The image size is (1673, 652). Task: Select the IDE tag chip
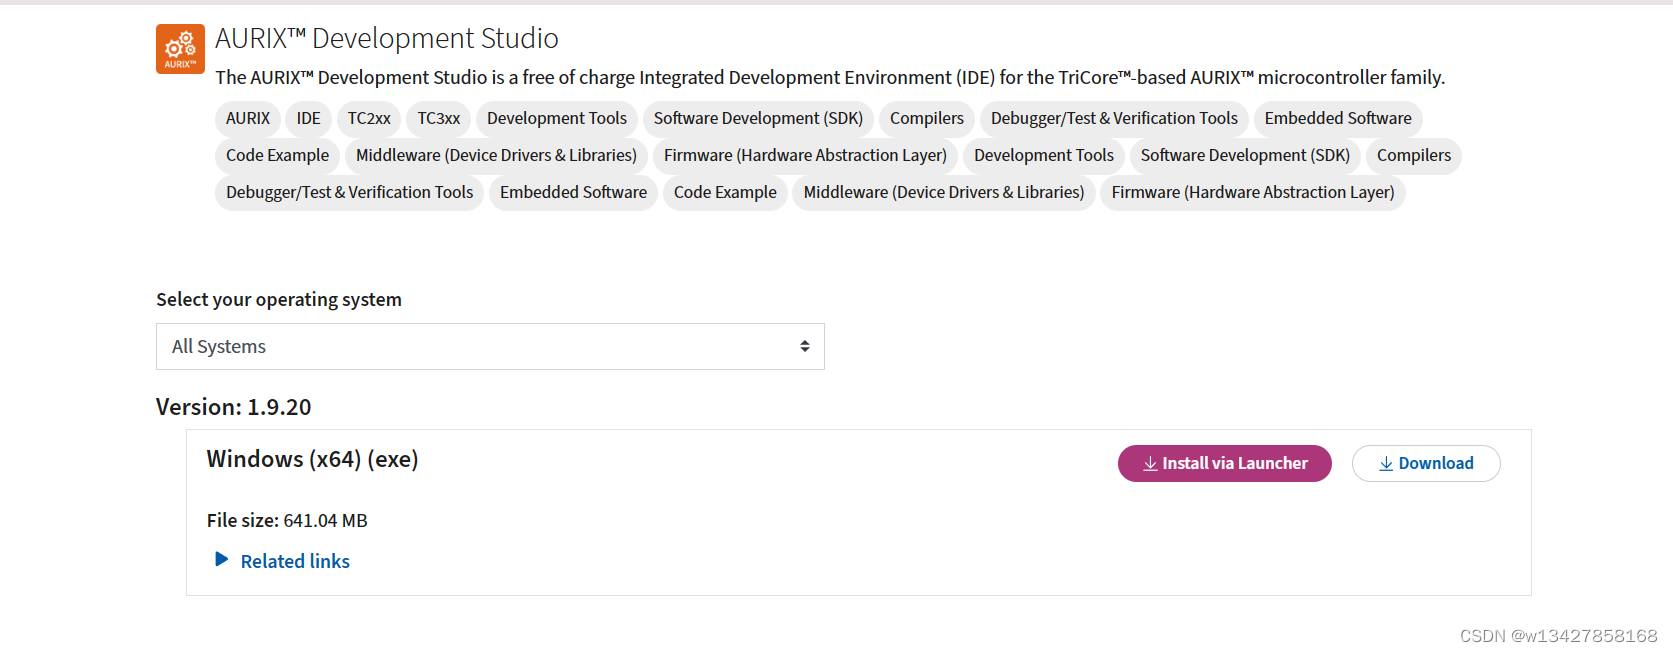pyautogui.click(x=308, y=118)
